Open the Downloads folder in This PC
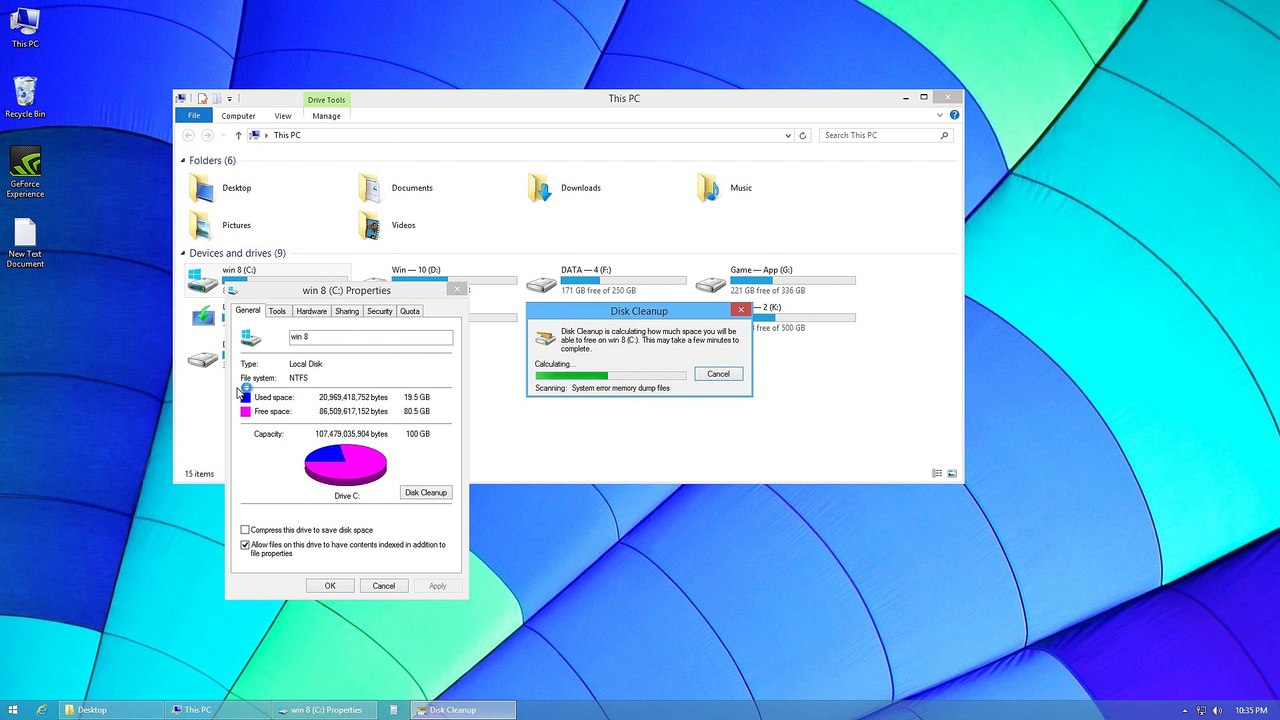The height and width of the screenshot is (720, 1280). [565, 188]
